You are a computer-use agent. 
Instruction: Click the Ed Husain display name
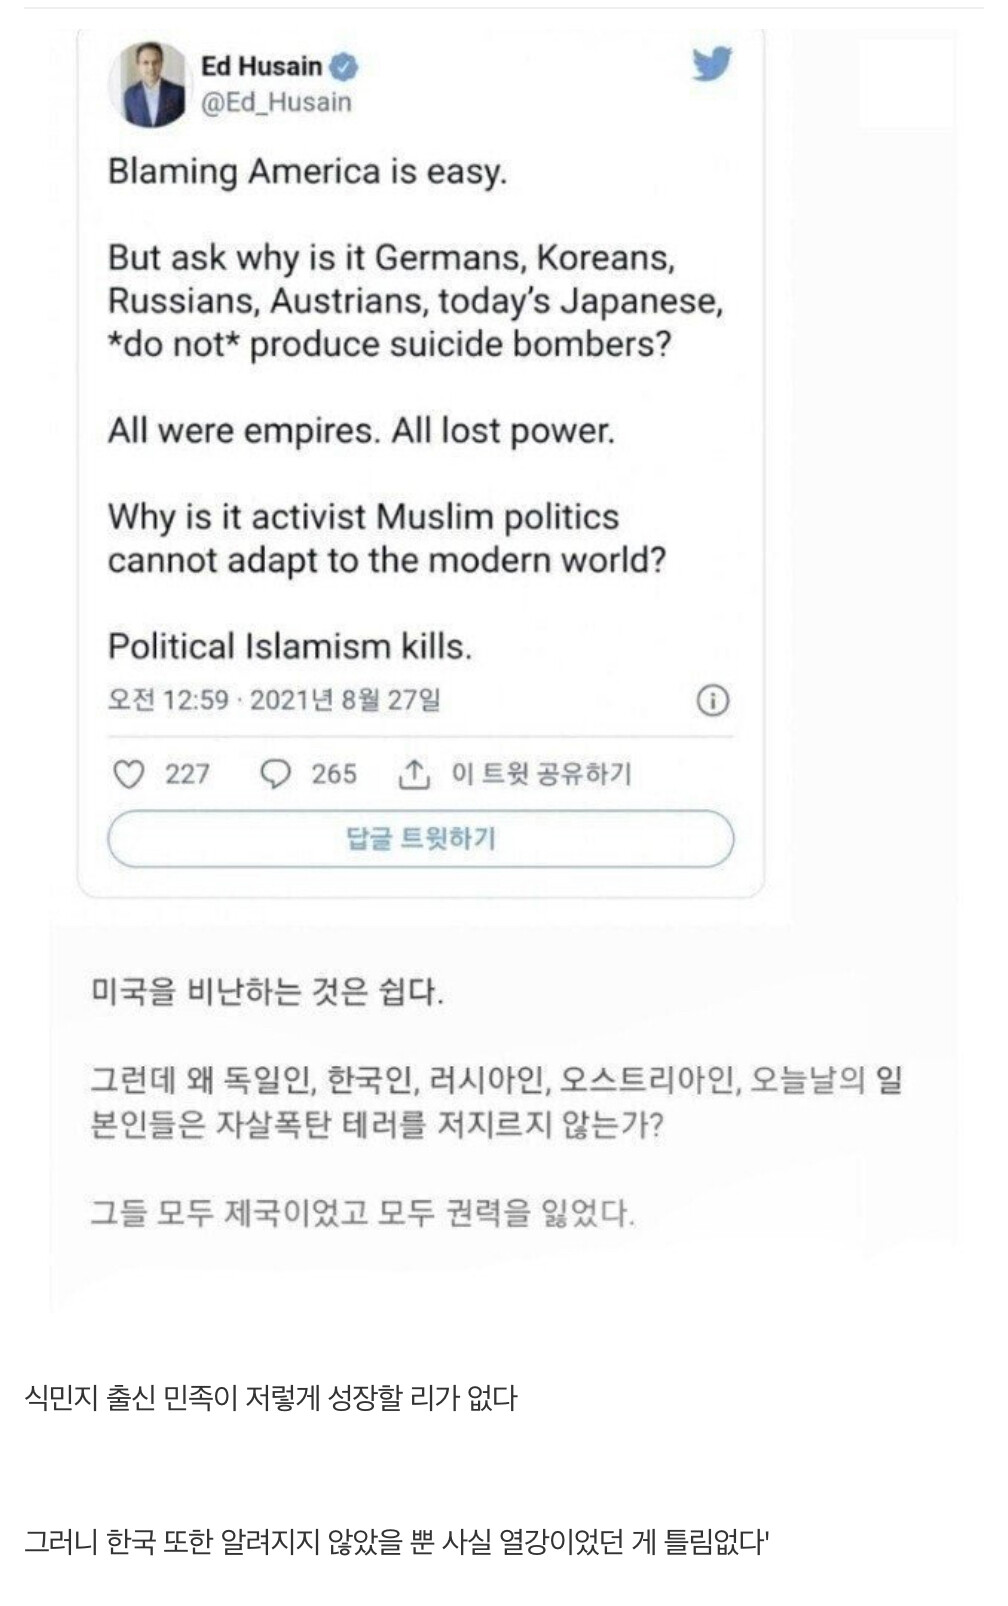click(x=261, y=67)
